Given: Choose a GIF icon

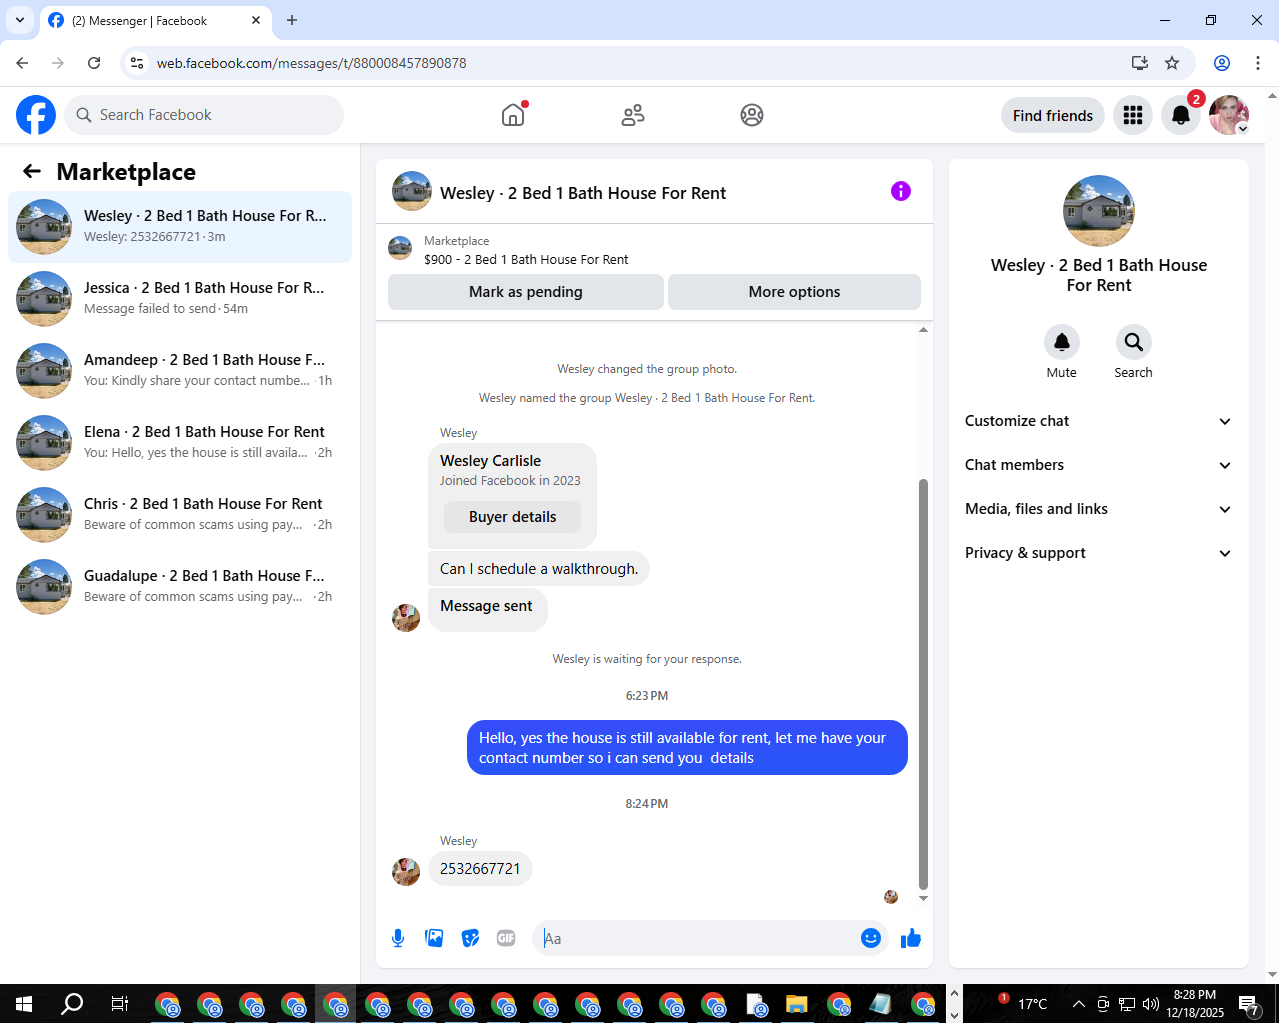Looking at the screenshot, I should point(506,938).
